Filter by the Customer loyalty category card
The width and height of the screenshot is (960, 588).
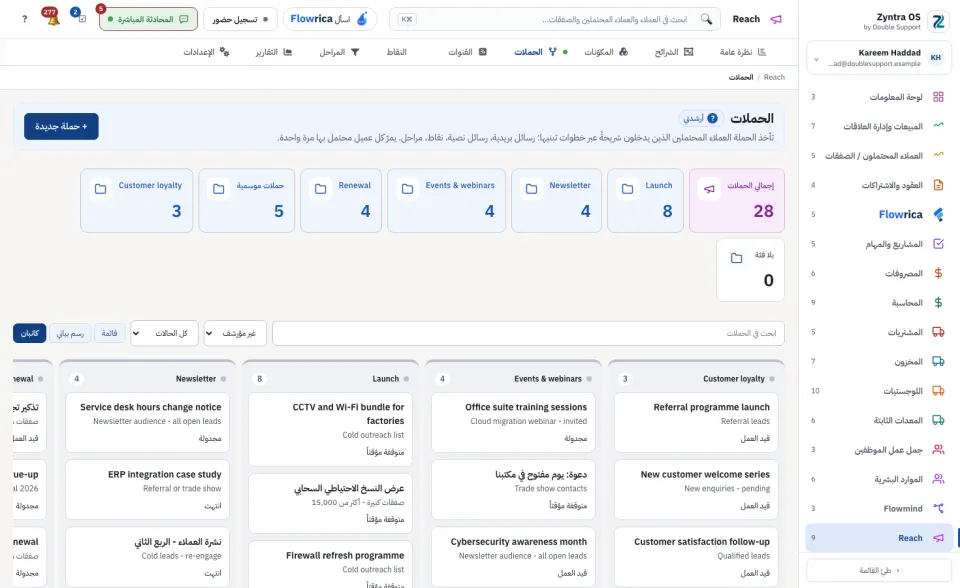(x=137, y=200)
